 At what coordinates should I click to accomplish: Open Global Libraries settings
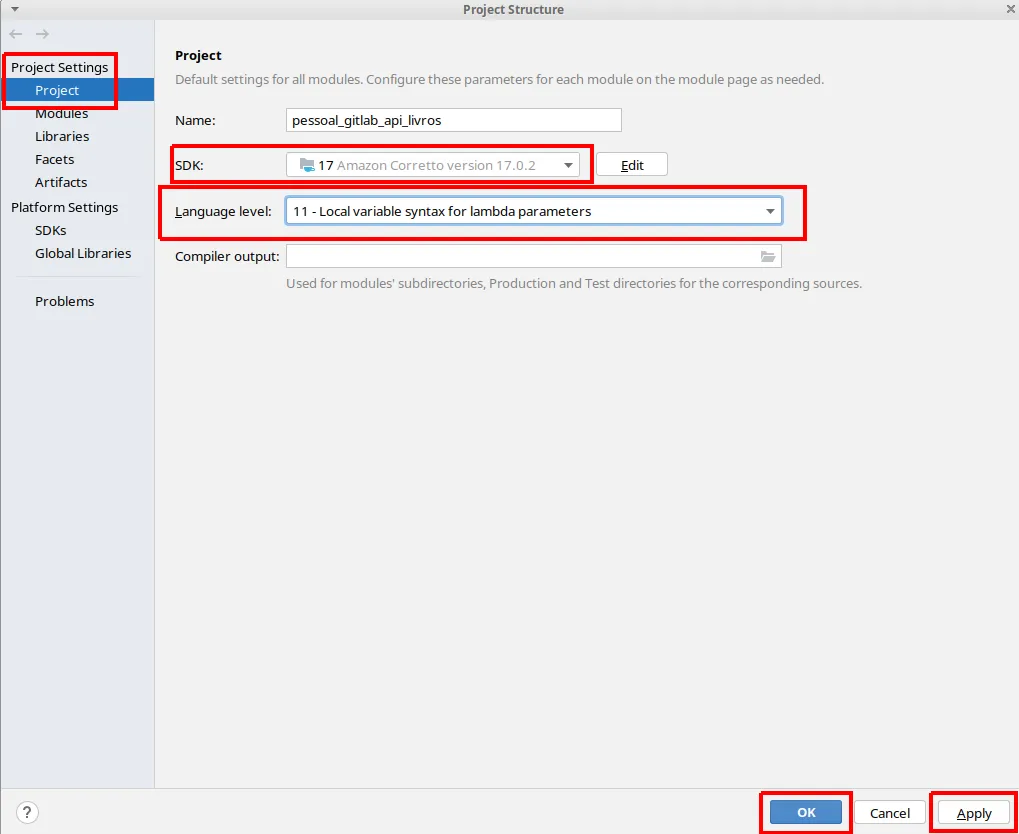tap(83, 254)
